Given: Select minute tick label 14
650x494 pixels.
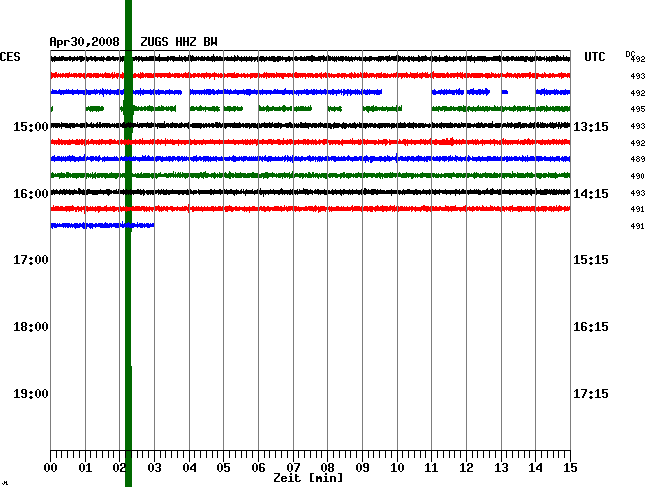Looking at the screenshot, I should 535,468.
